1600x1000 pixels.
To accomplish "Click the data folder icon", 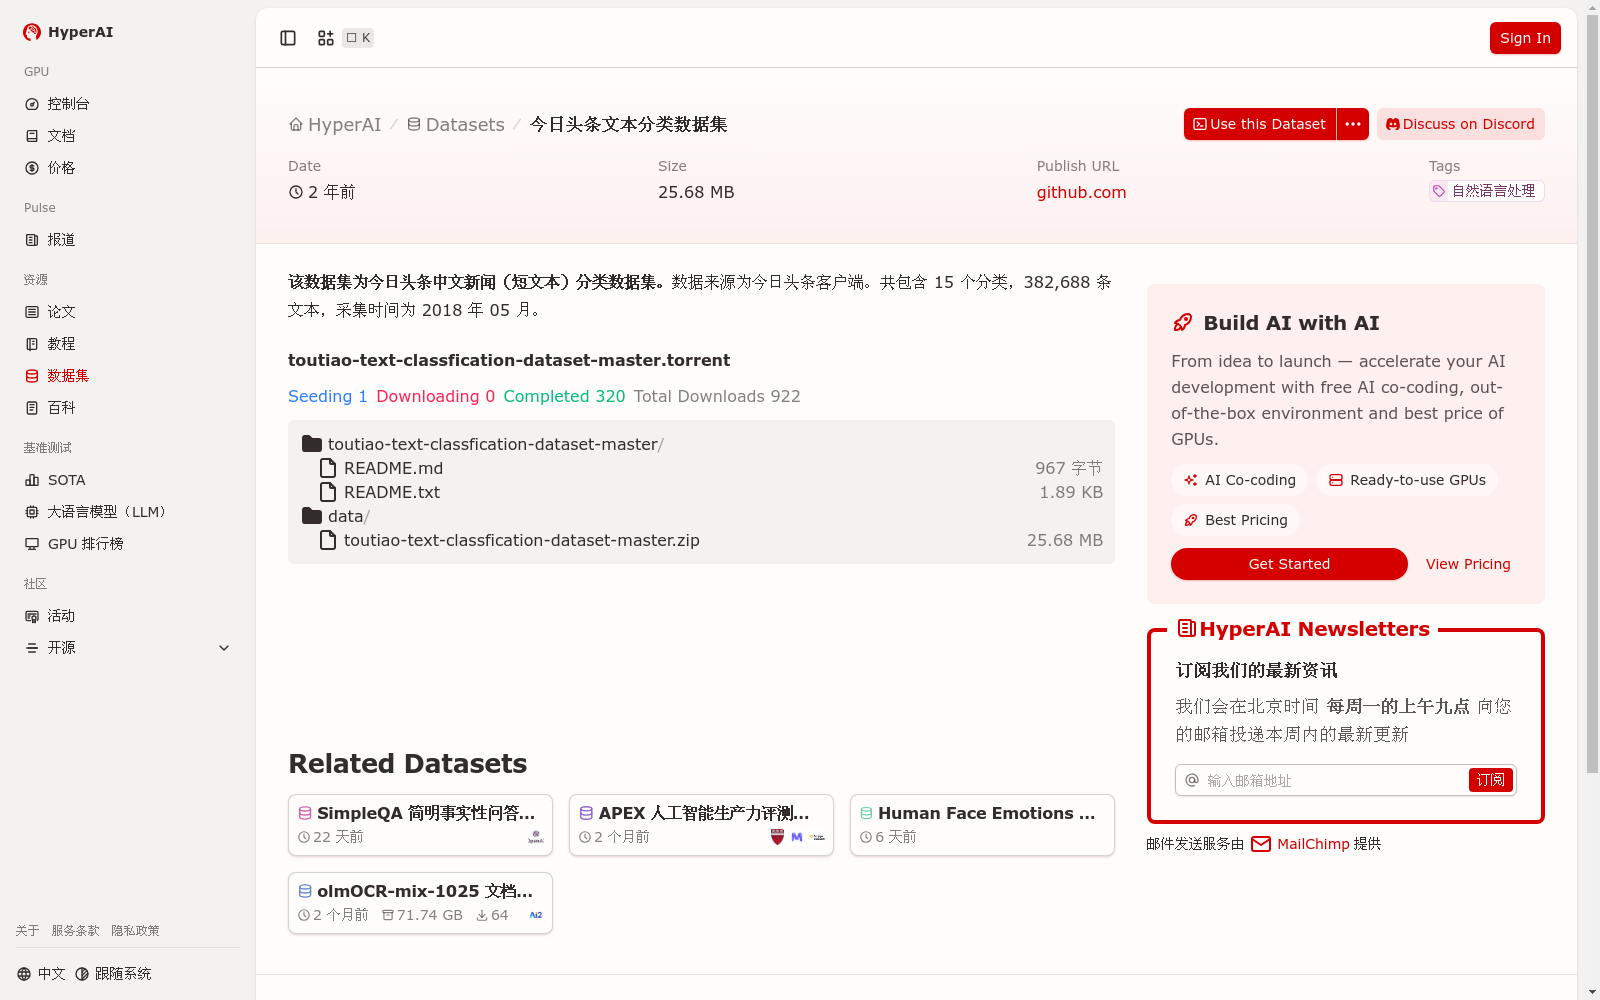I will [x=312, y=516].
